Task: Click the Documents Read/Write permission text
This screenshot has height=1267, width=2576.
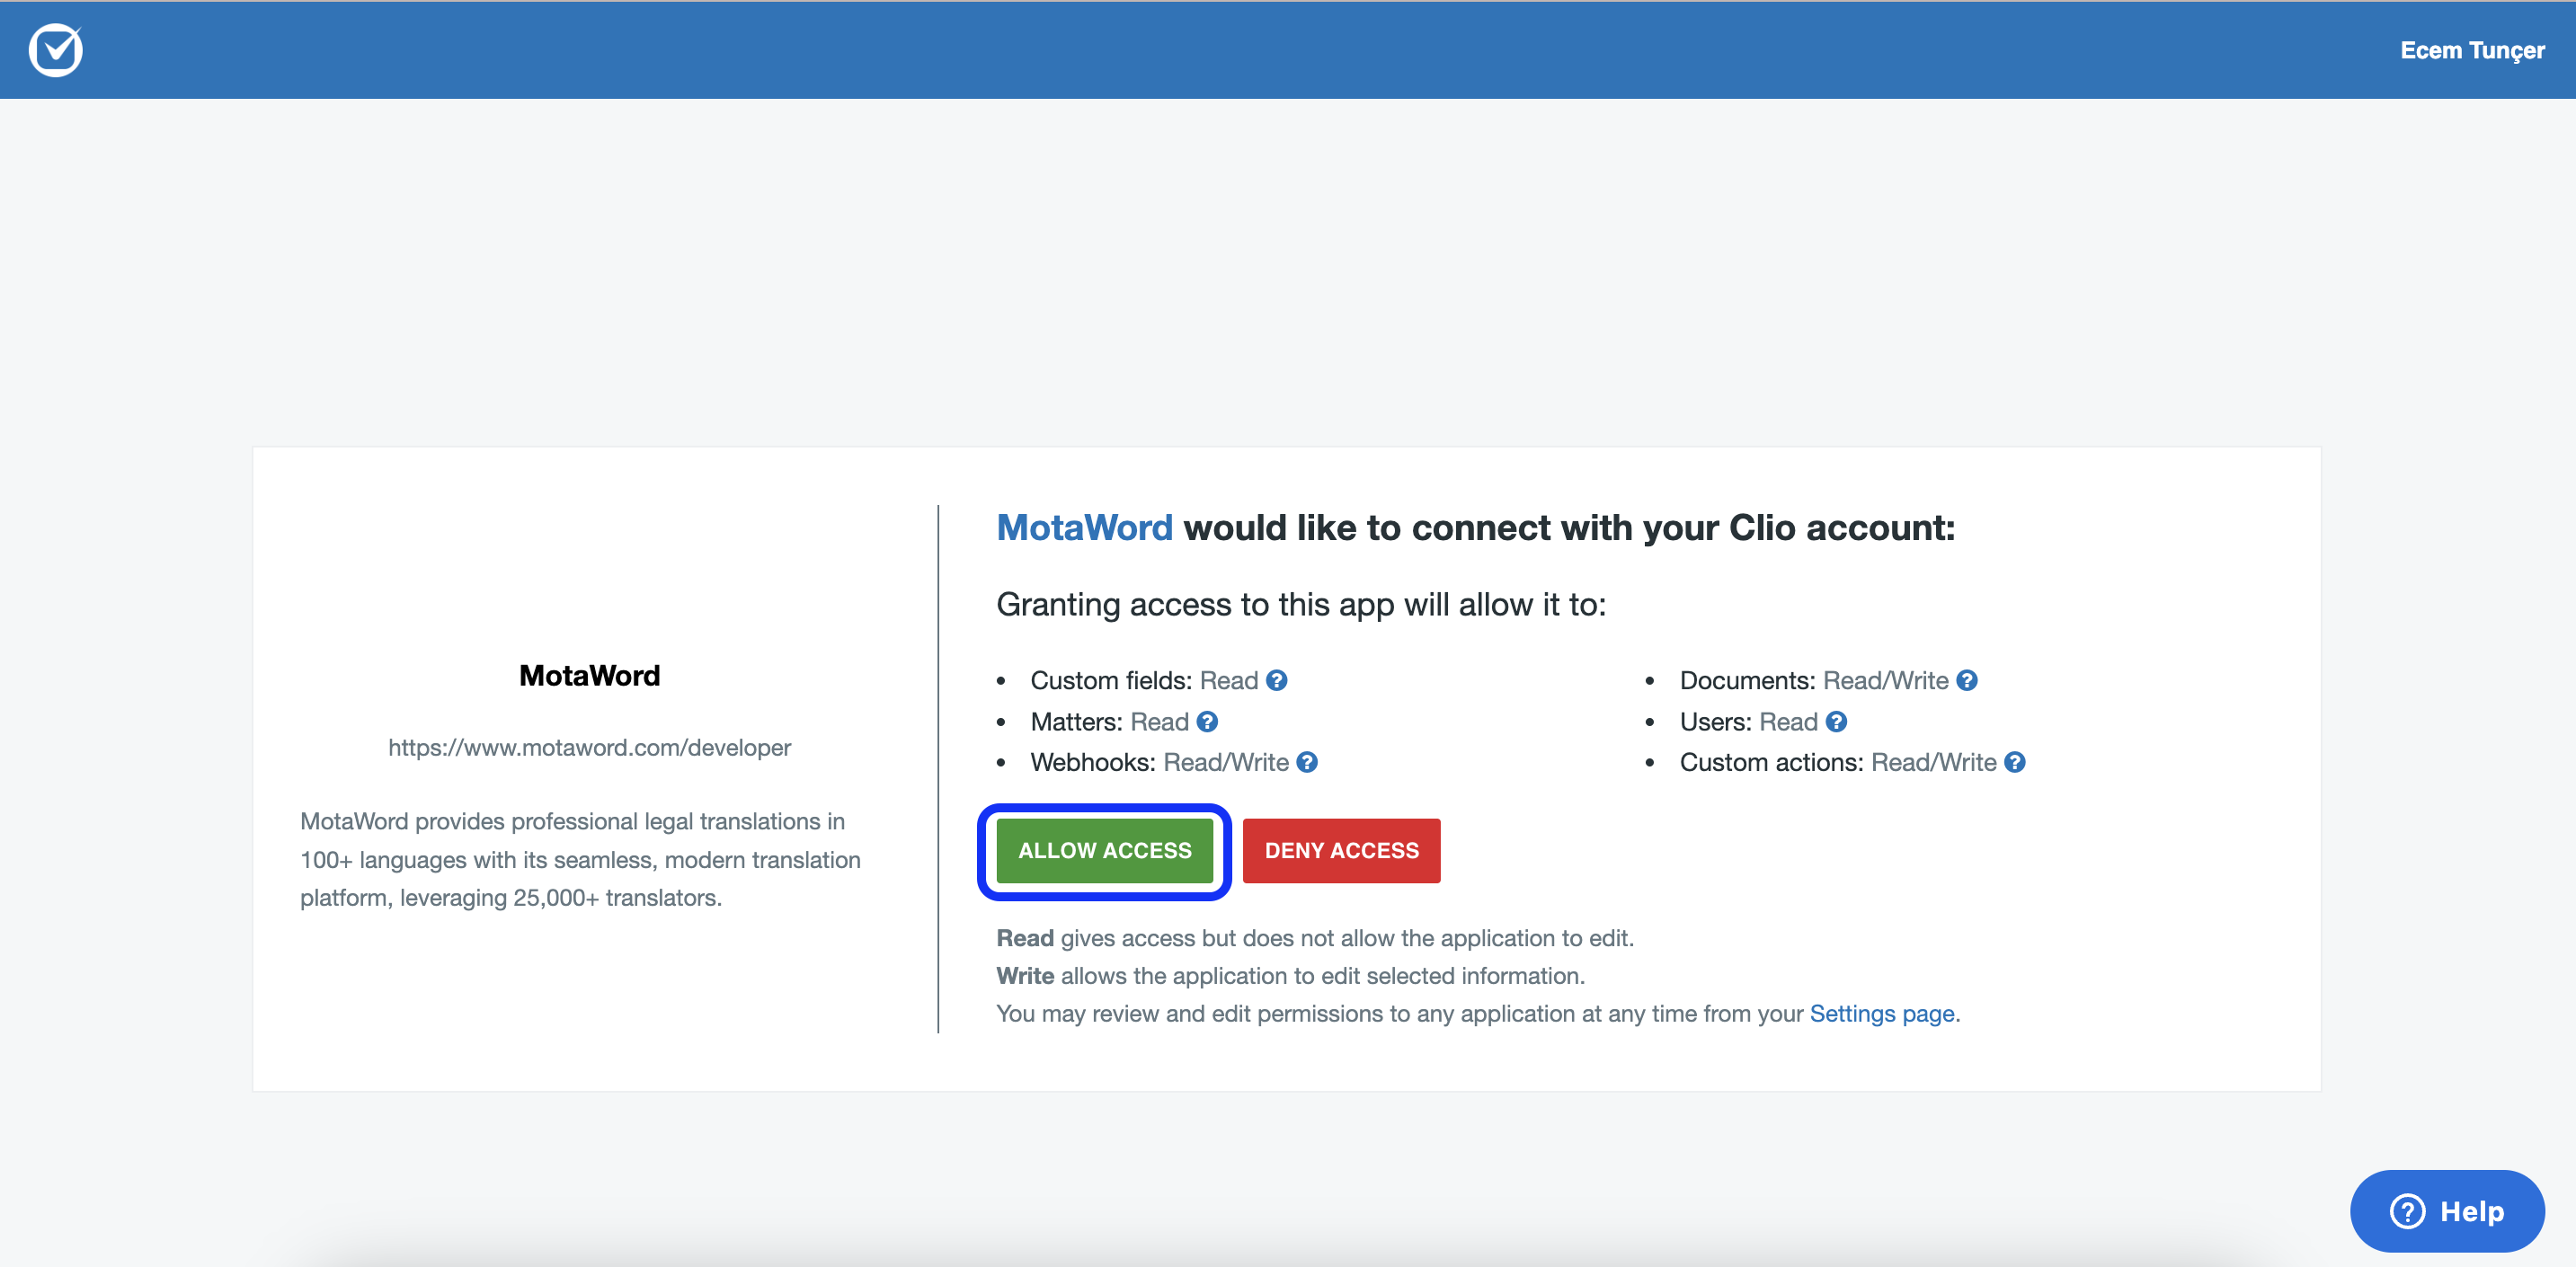Action: 1885,680
